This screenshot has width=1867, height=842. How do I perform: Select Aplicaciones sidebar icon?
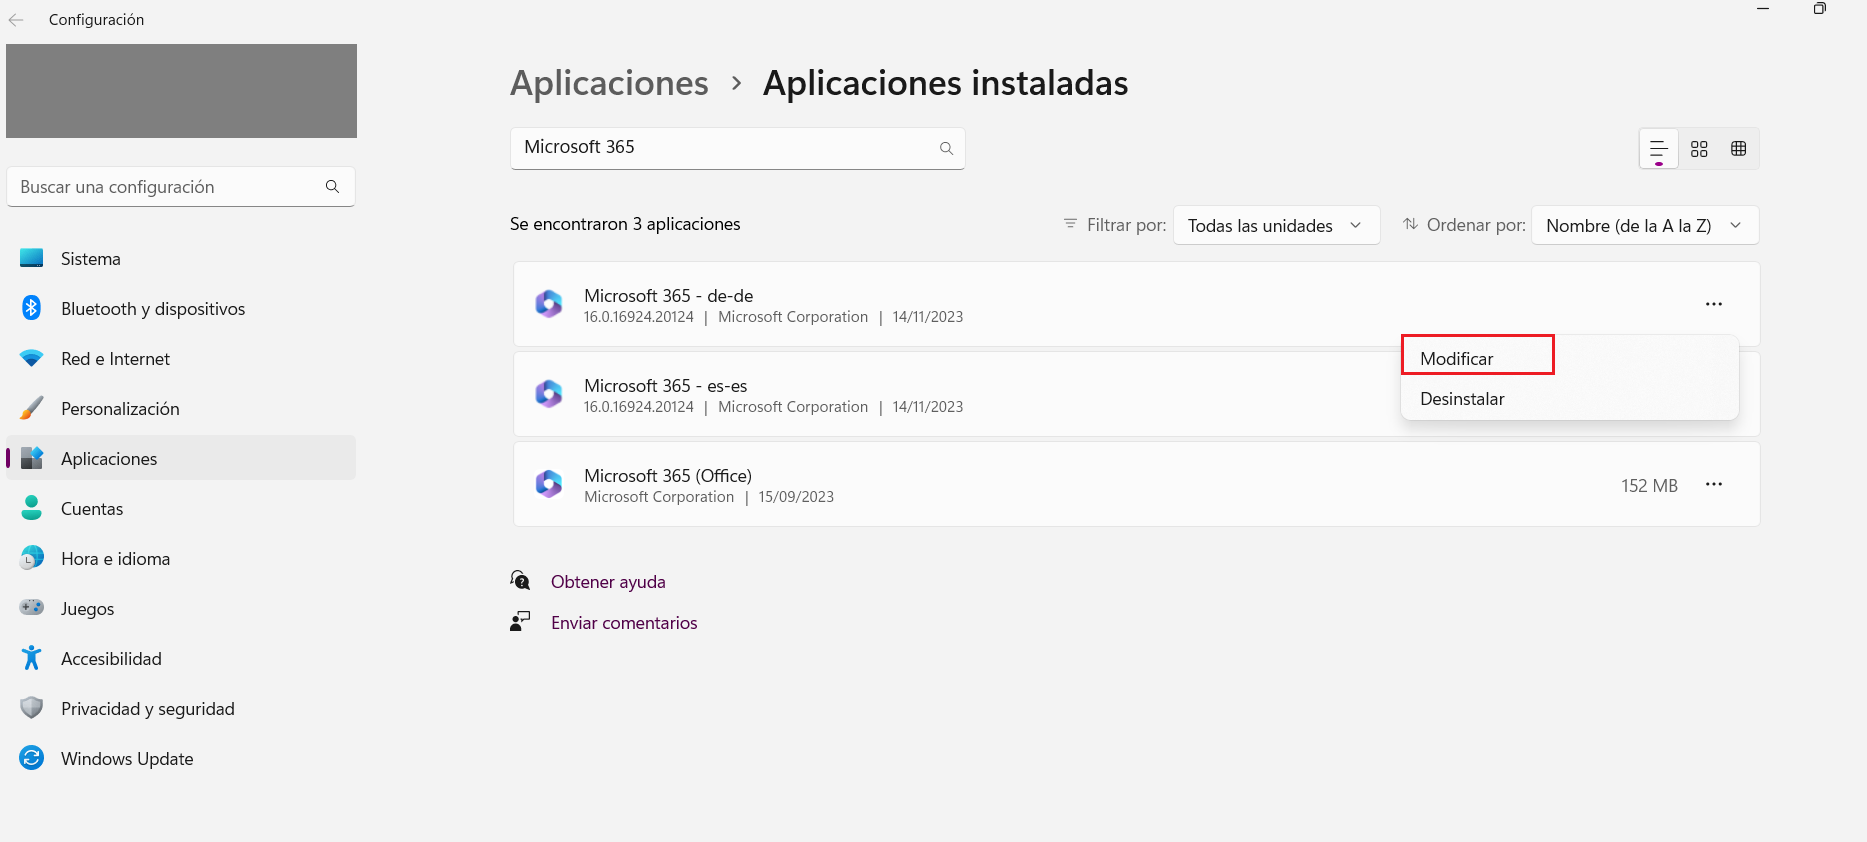tap(32, 458)
